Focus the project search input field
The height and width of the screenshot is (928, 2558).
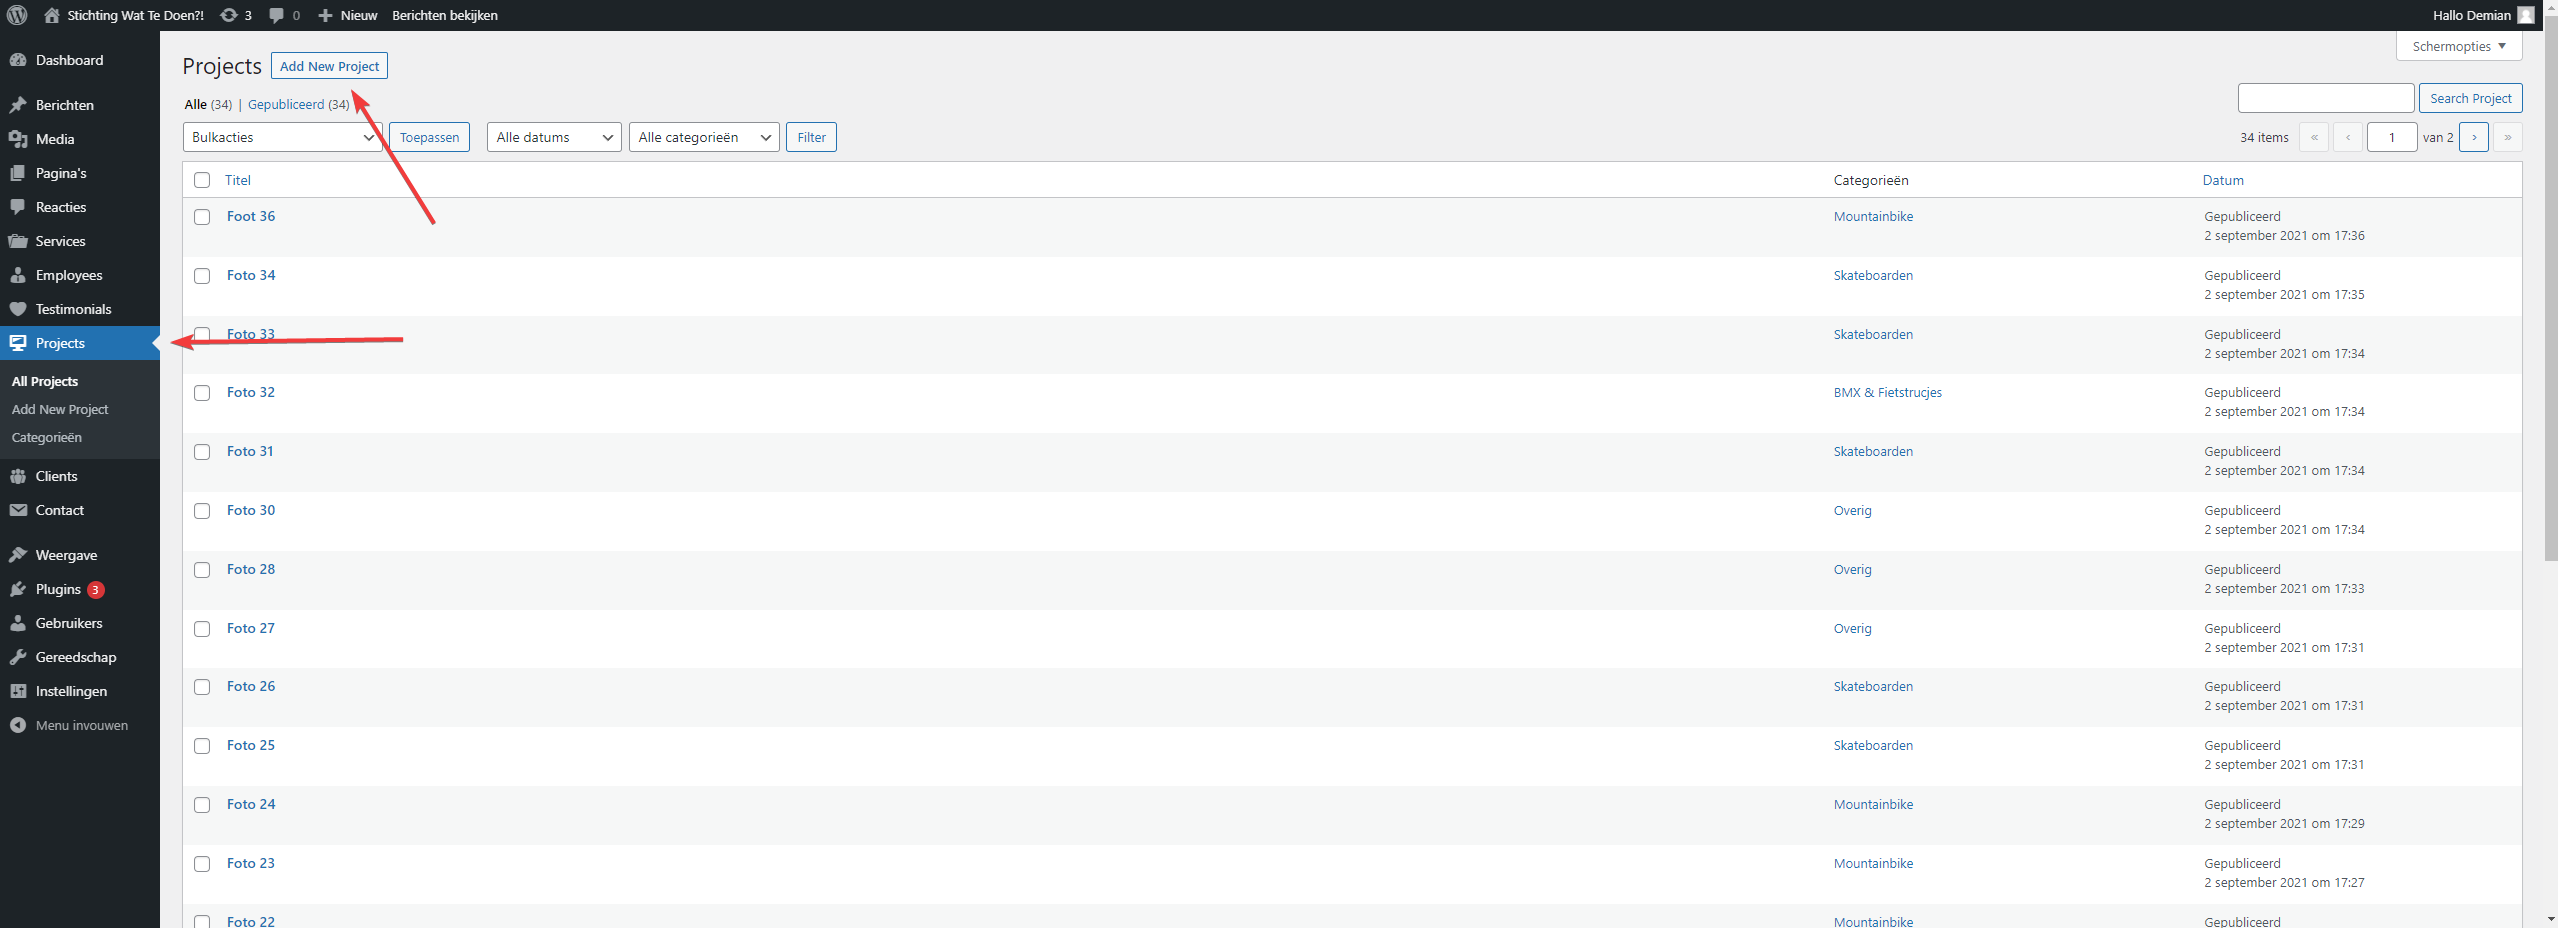(2325, 98)
